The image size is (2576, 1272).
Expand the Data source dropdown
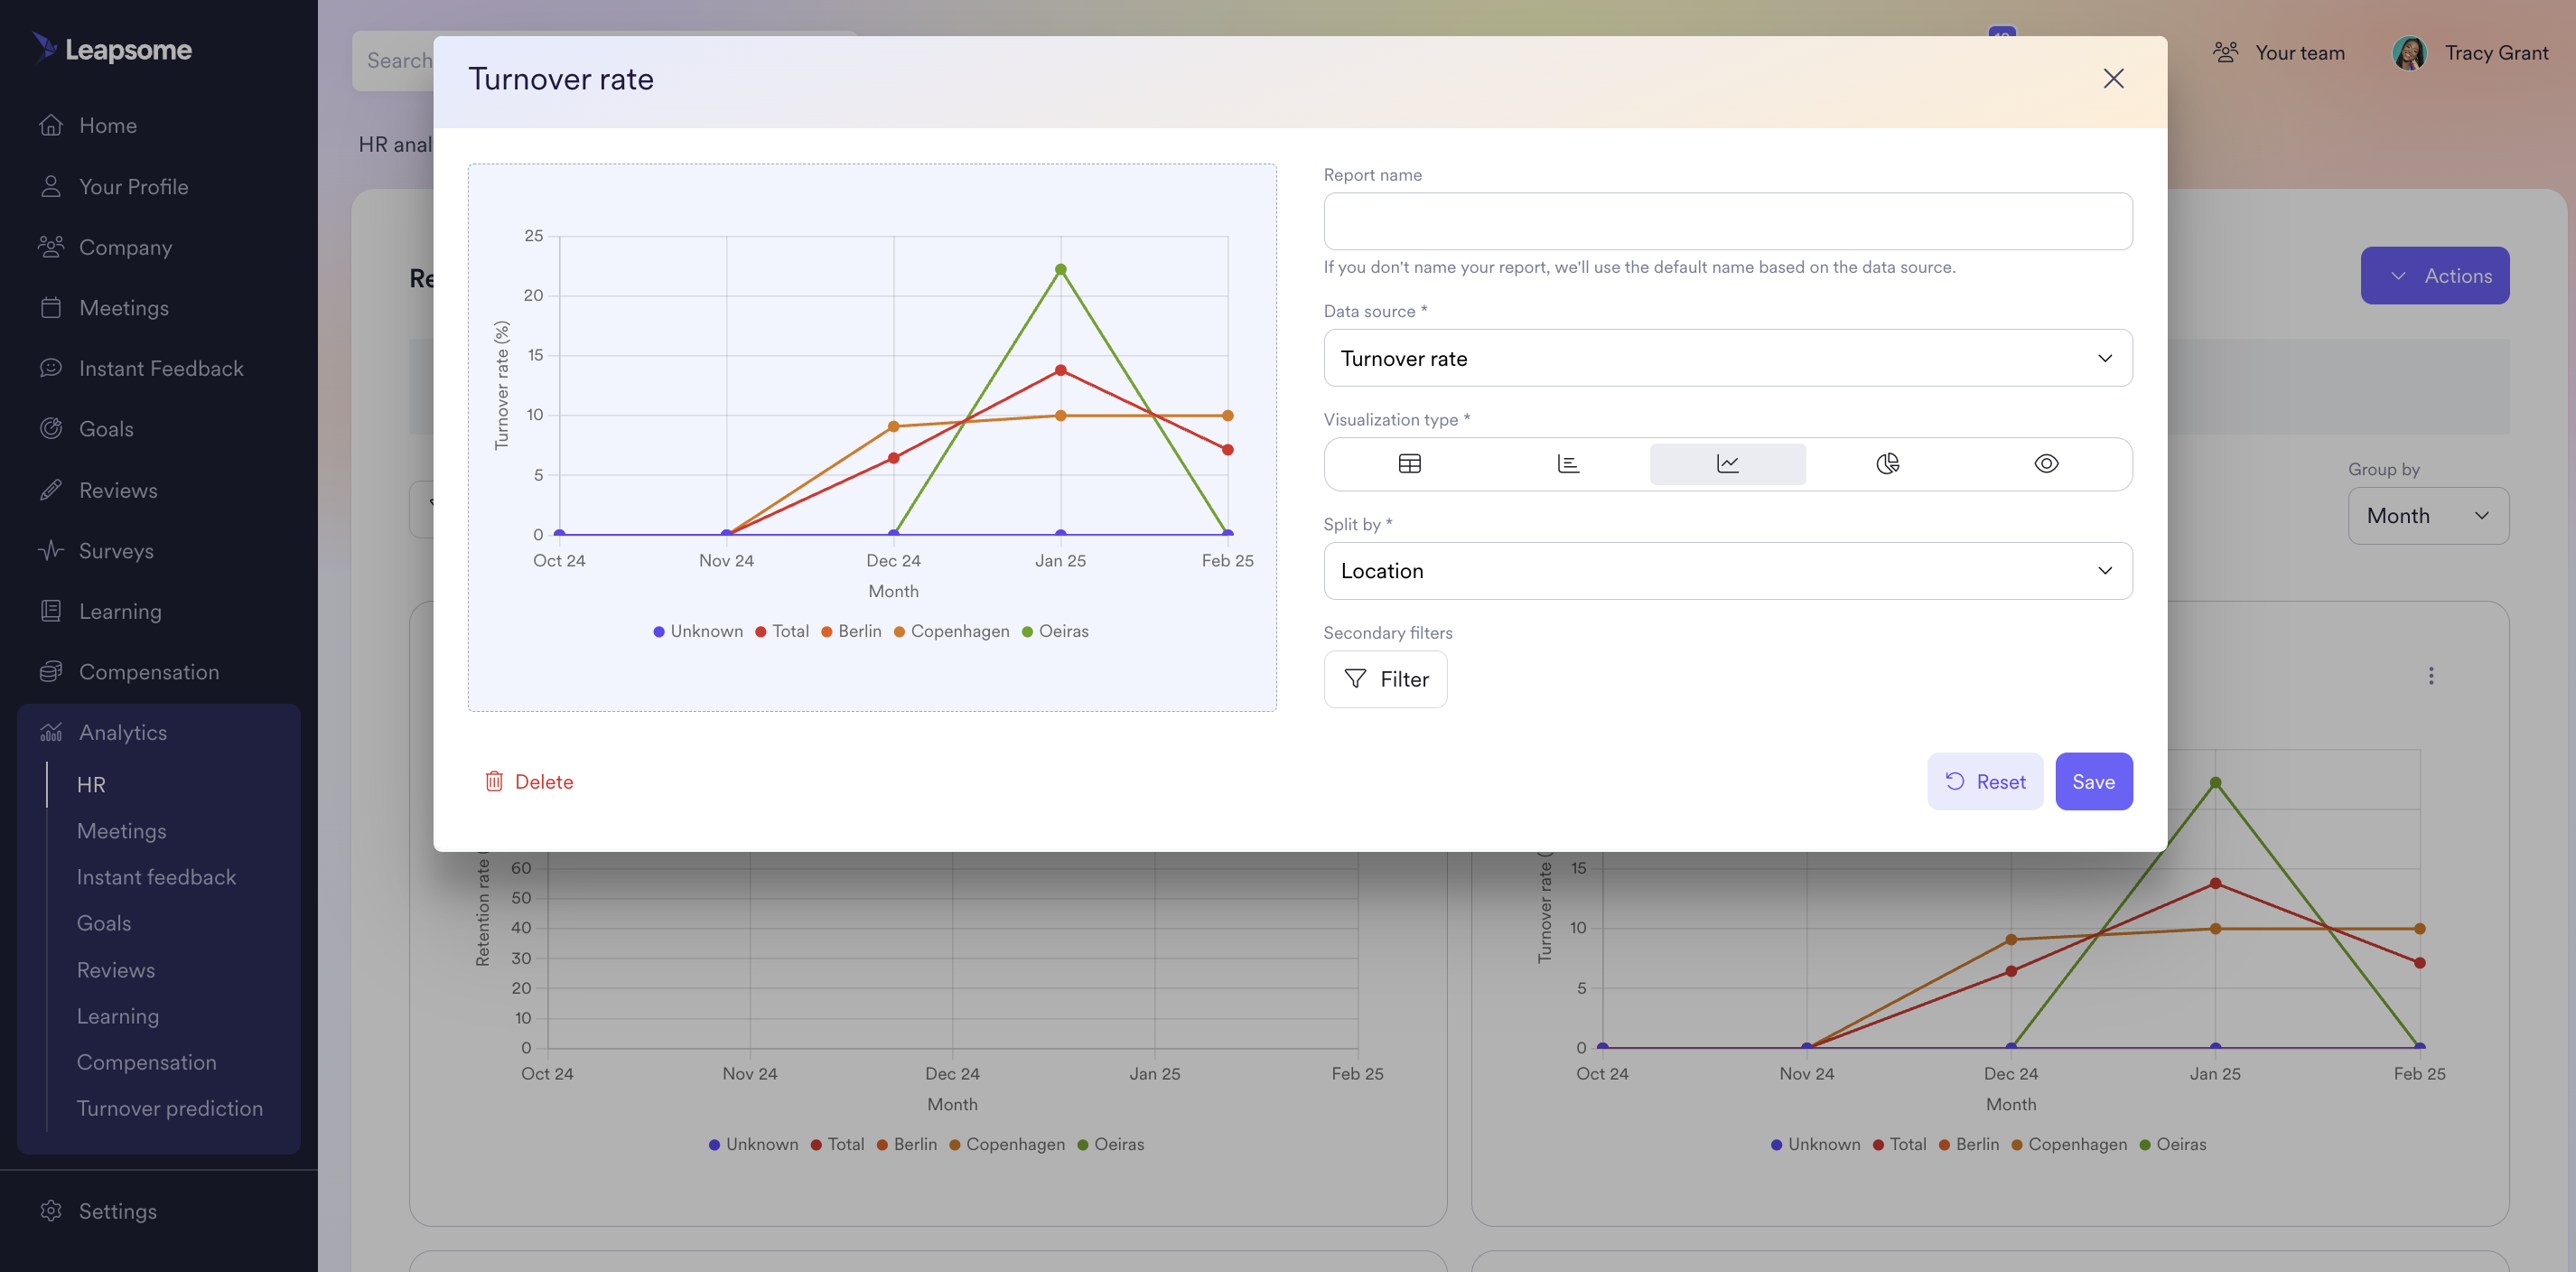coord(1727,358)
